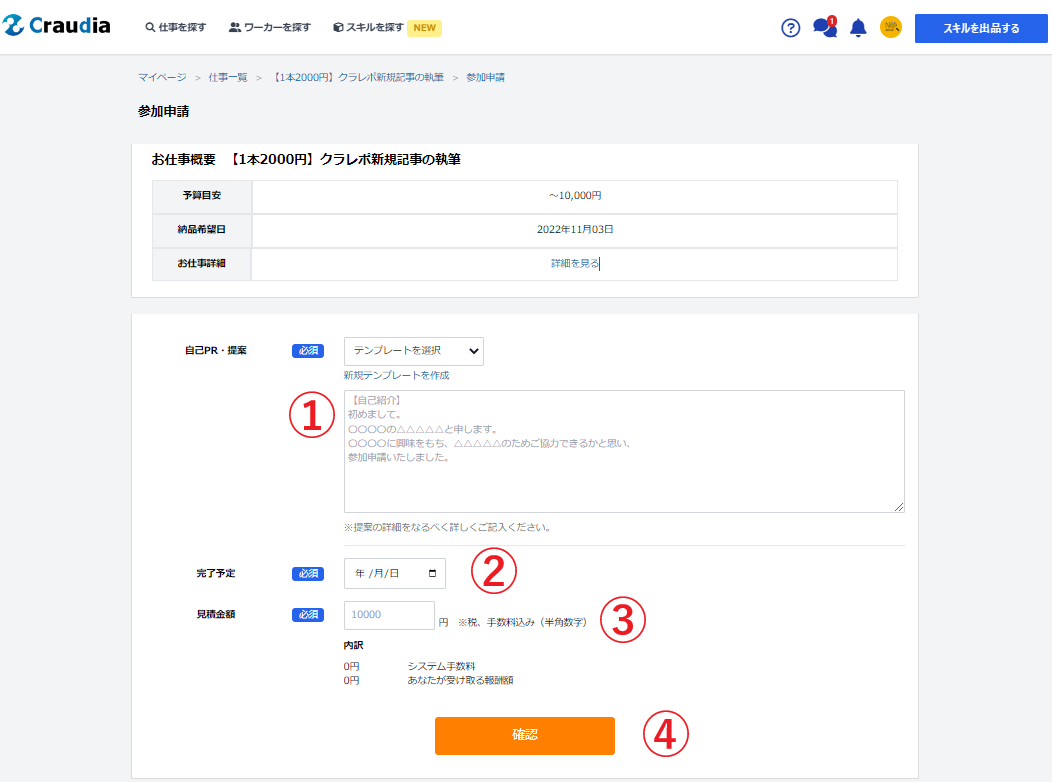This screenshot has width=1052, height=782.
Task: Click the 完了予定 date input field
Action: coord(385,574)
